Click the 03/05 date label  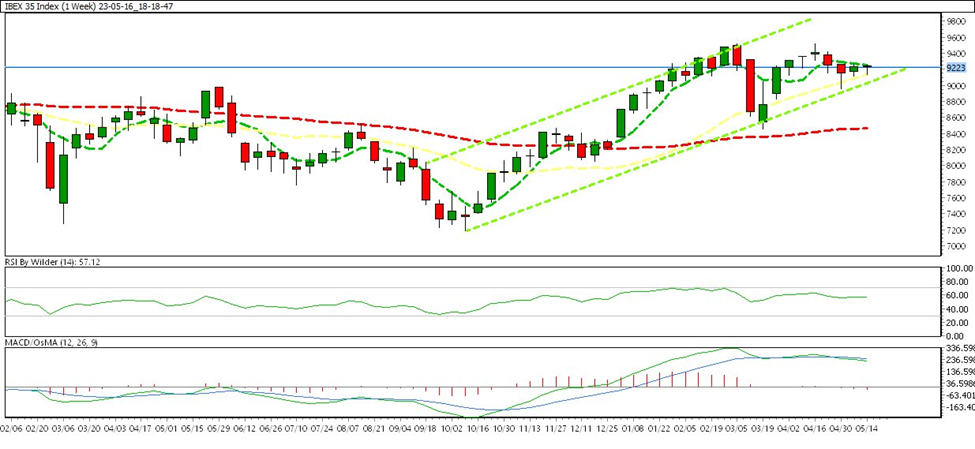point(736,429)
